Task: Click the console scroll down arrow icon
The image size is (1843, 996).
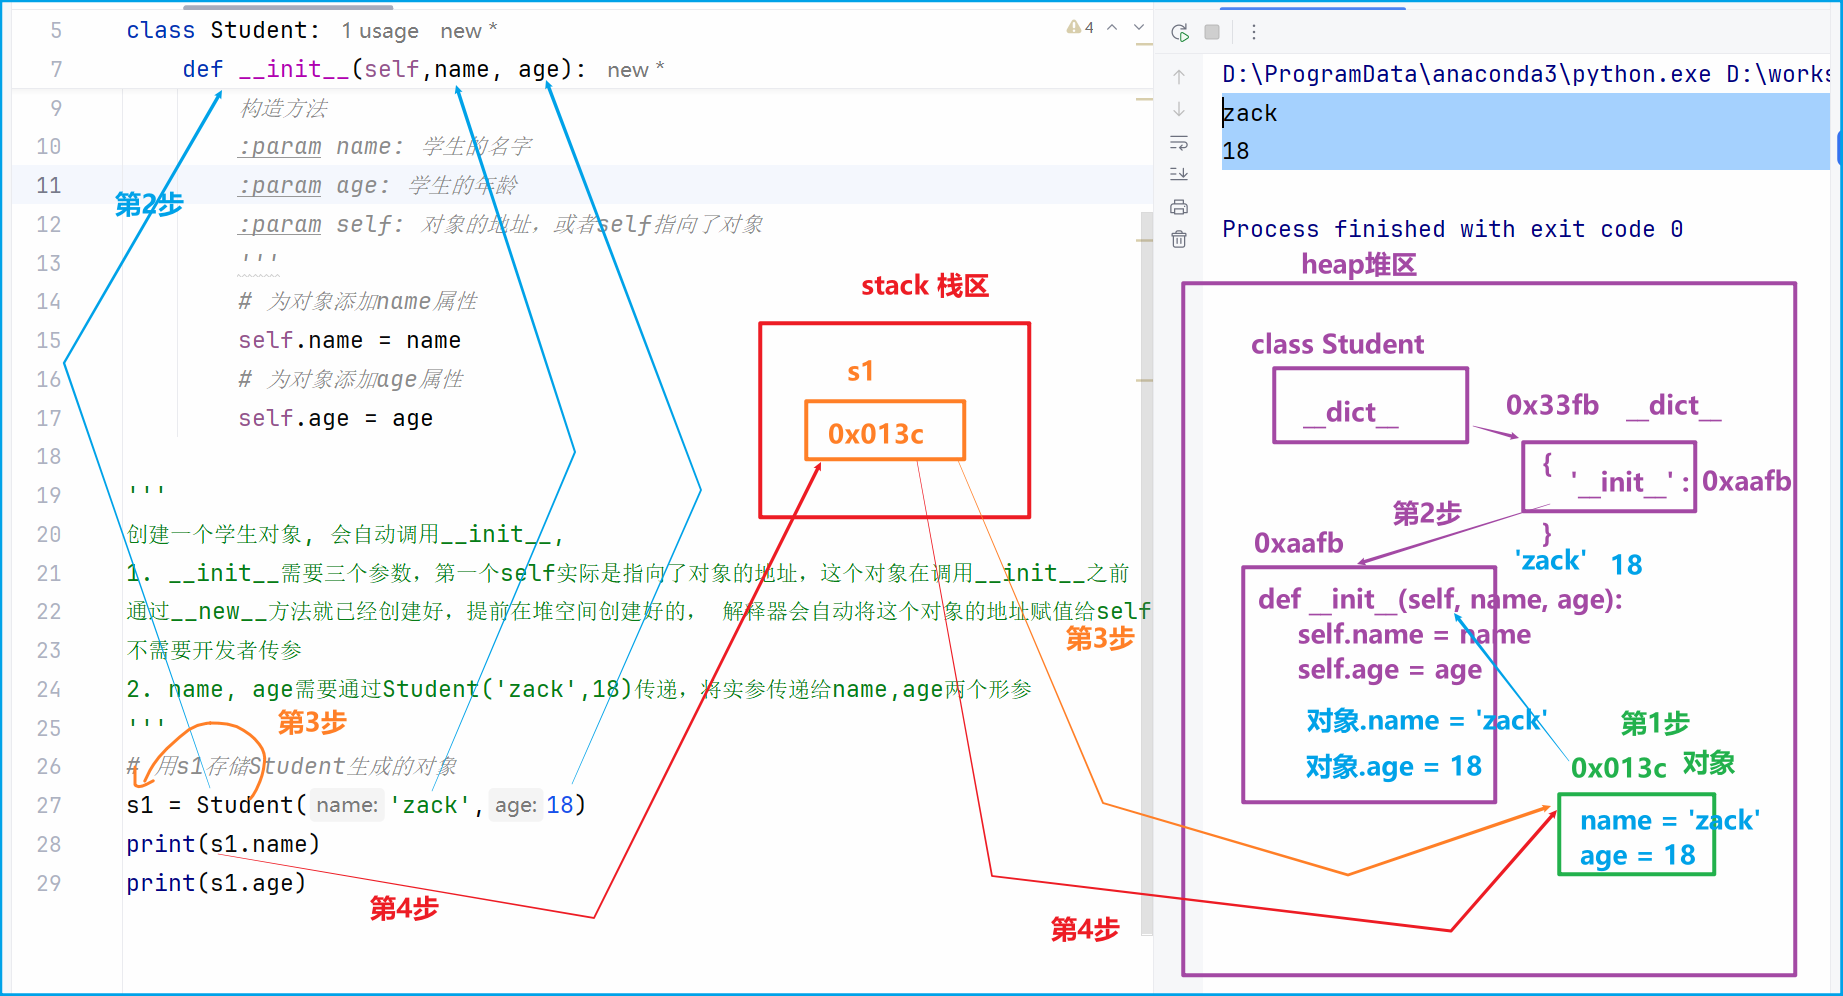Action: pyautogui.click(x=1179, y=109)
